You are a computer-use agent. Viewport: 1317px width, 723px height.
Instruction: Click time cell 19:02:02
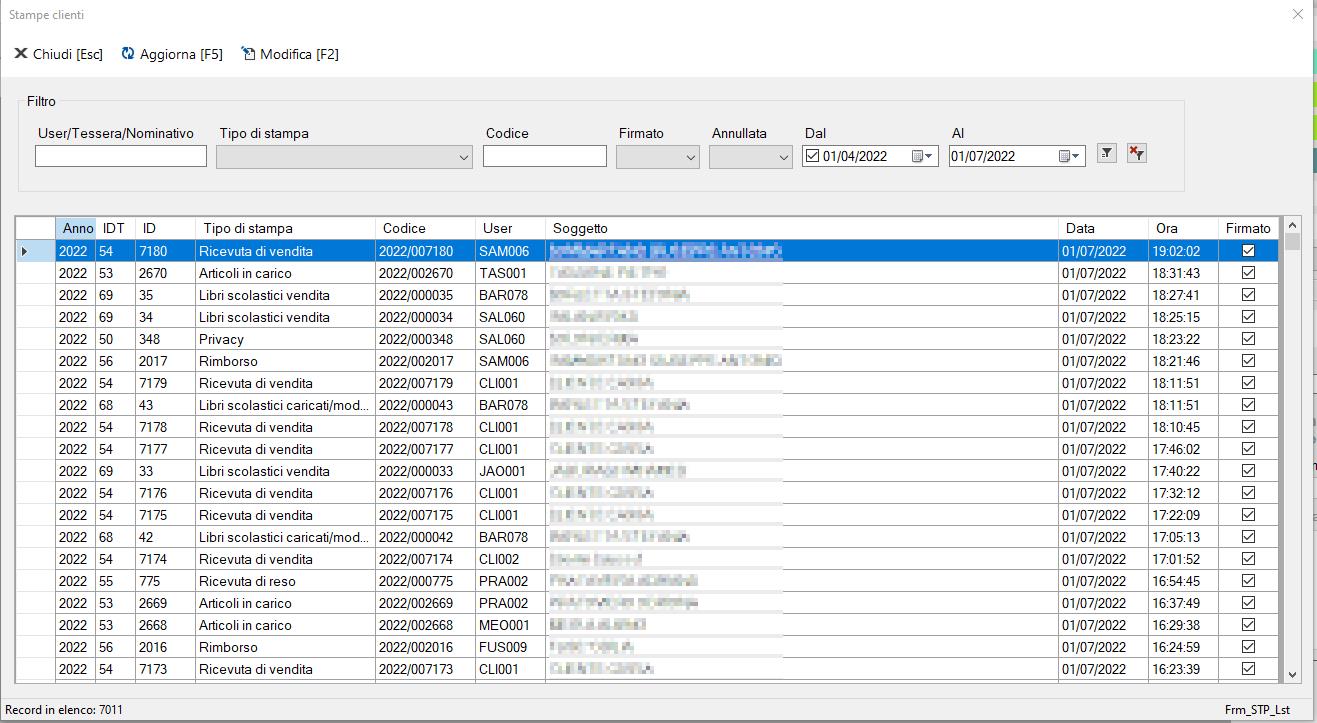[1184, 251]
